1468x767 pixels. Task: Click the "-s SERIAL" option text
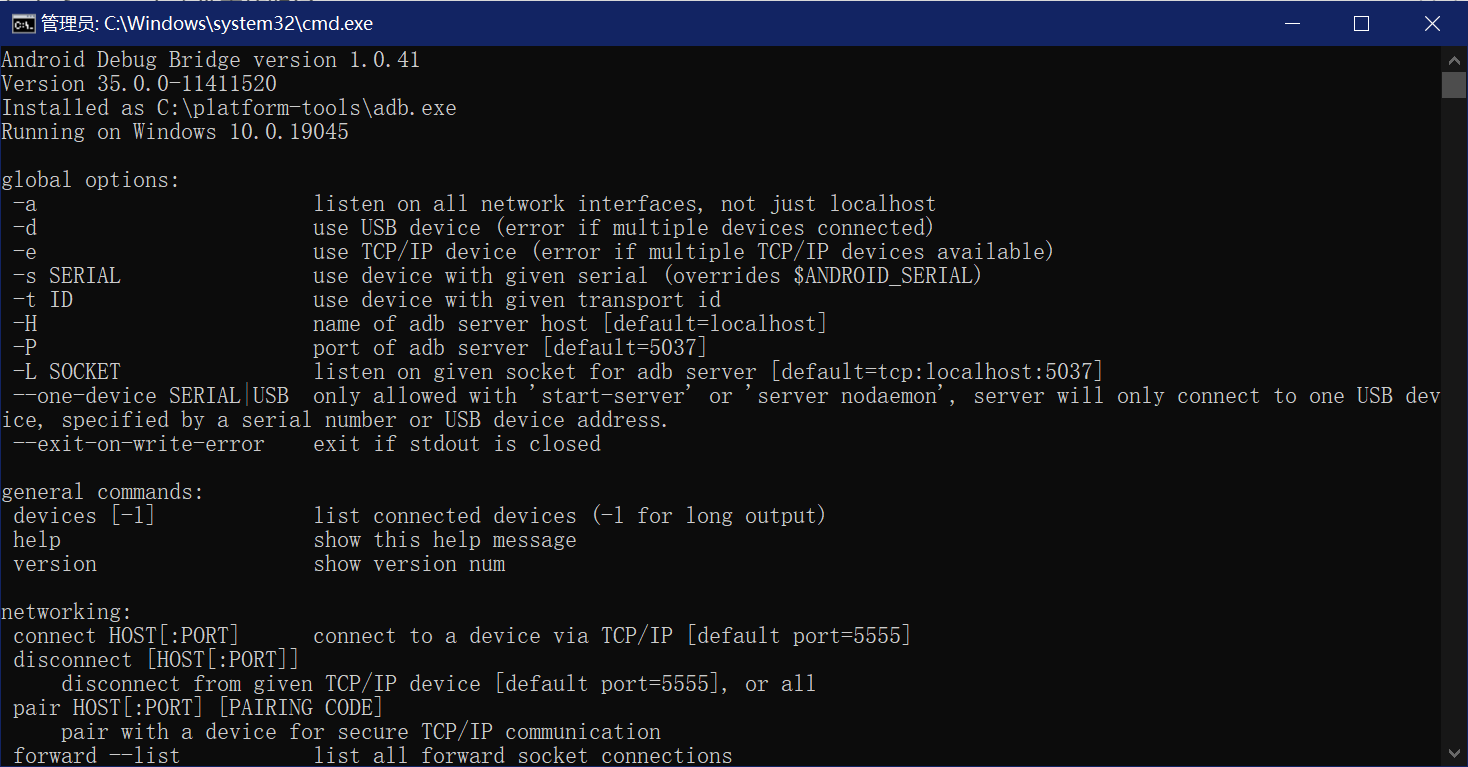click(x=67, y=276)
